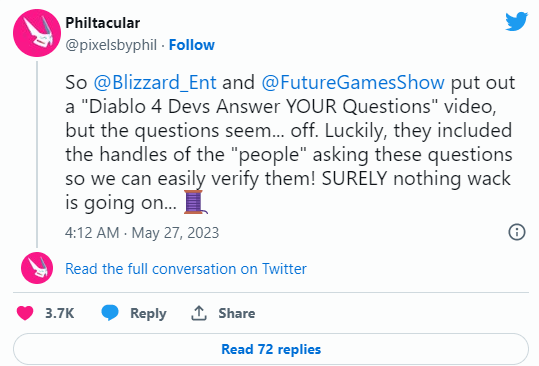Click the Philtacular display name
The height and width of the screenshot is (366, 539).
102,23
